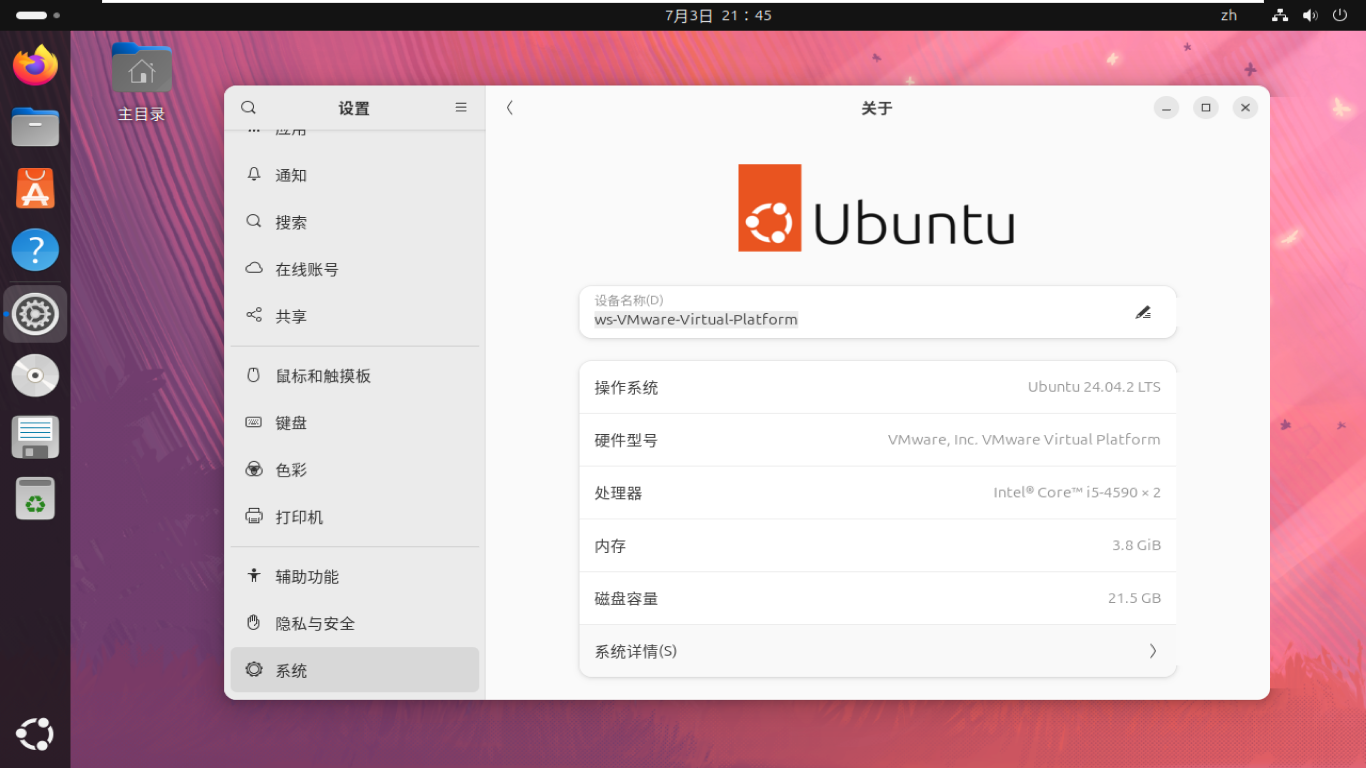Click the VMware, Inc. VMware Virtual Platform text
The width and height of the screenshot is (1366, 768).
click(x=1024, y=439)
